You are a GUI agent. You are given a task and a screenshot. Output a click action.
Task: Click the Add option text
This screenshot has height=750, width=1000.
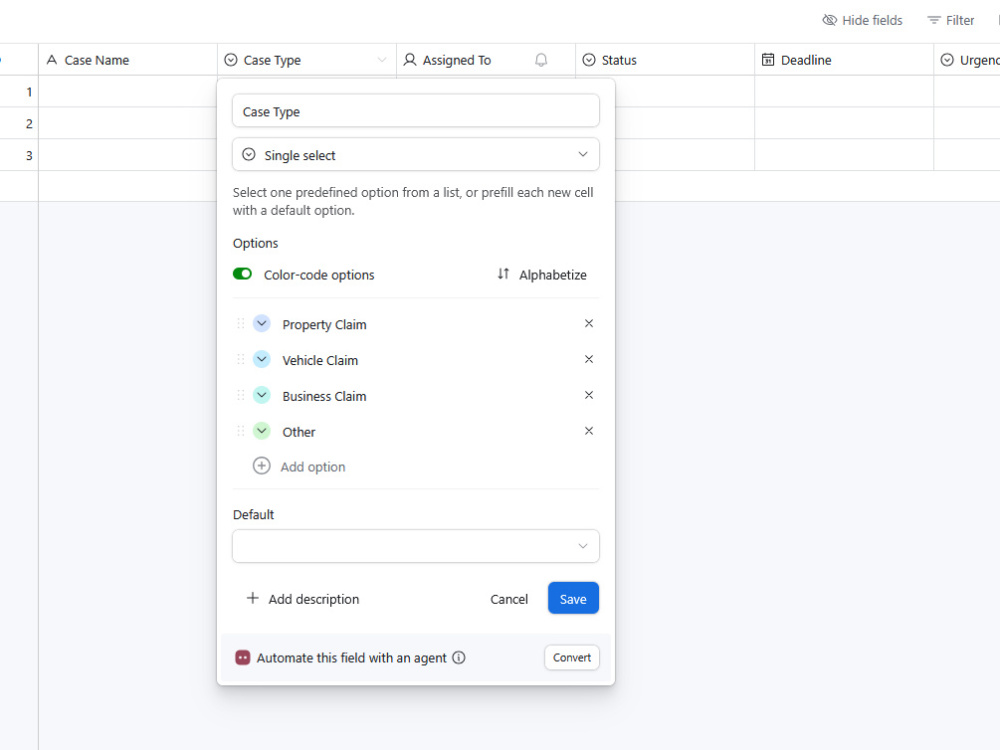[312, 467]
